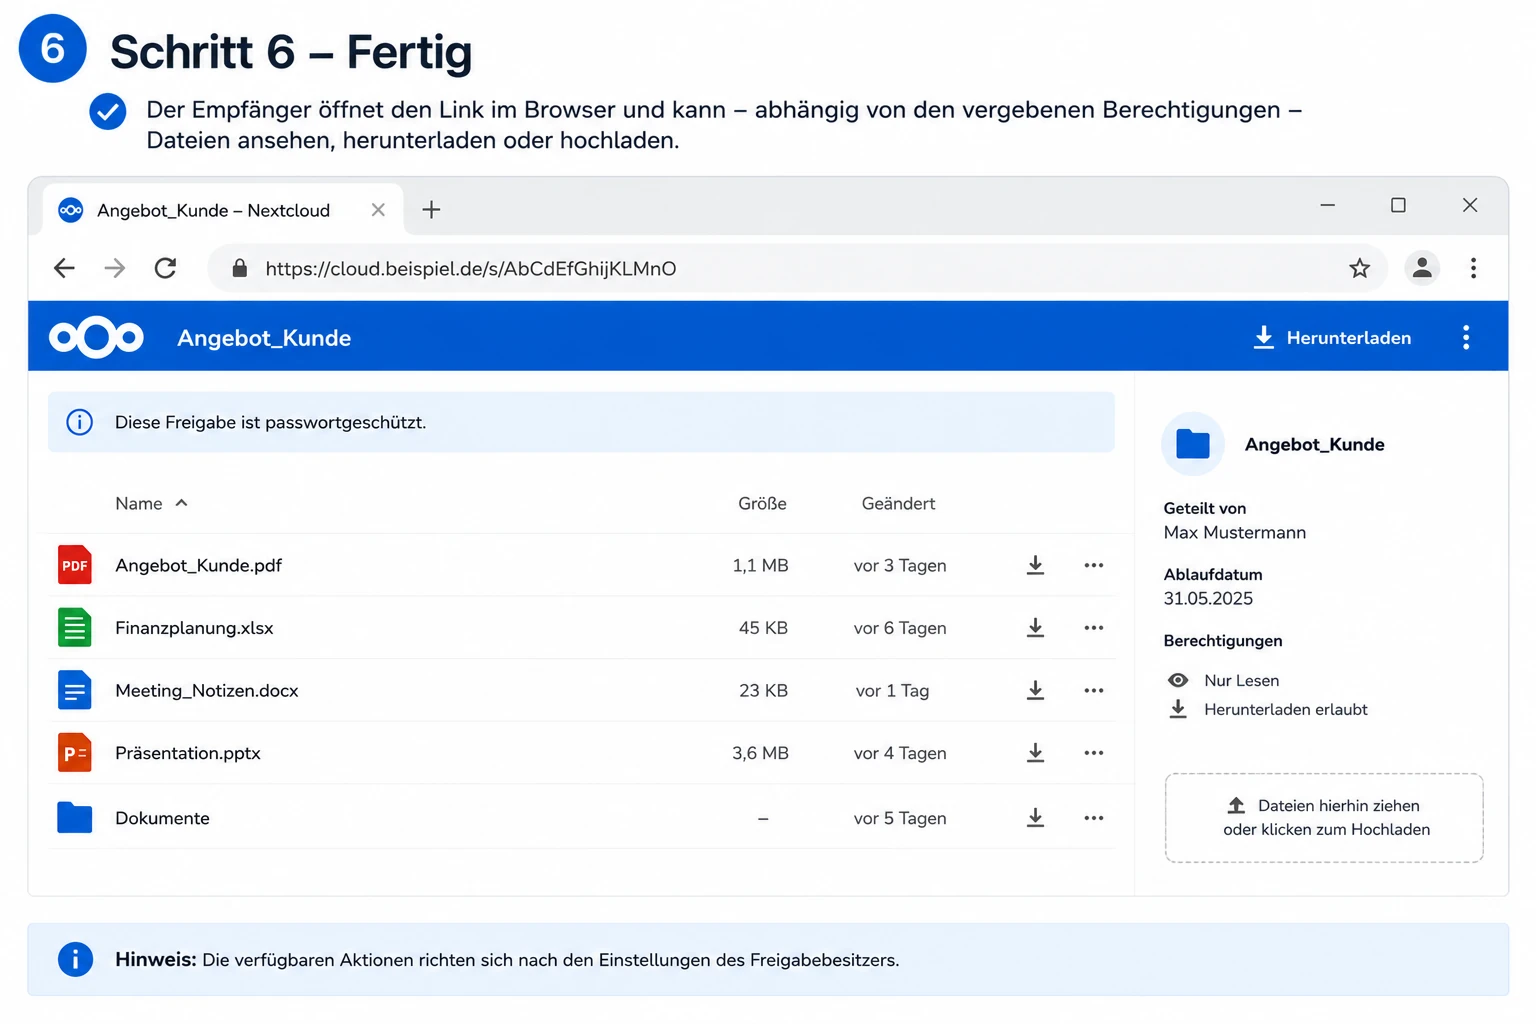The image size is (1536, 1024).
Task: Click the eye icon beside Nur Lesen
Action: [x=1178, y=680]
